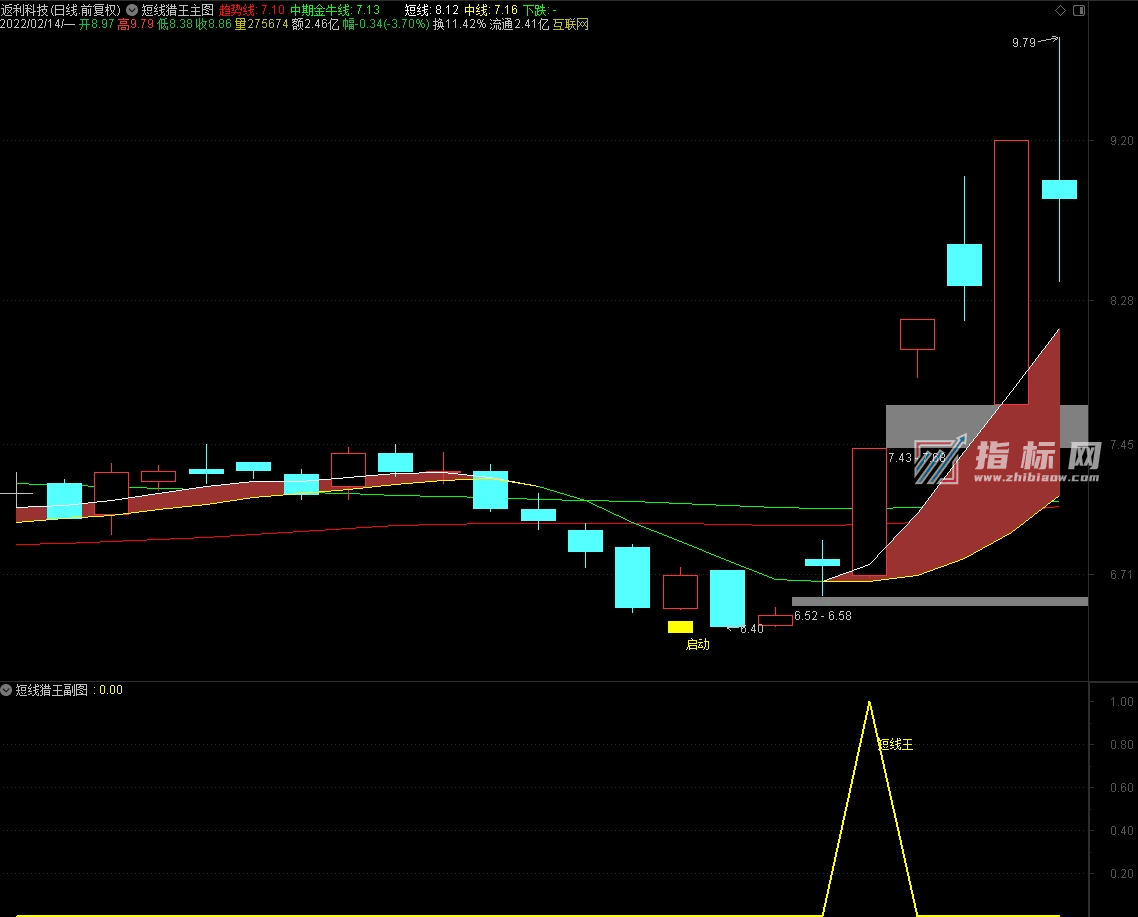The image size is (1138, 917).
Task: Select the stock title 返利科技(日线.前复权)
Action: (x=61, y=10)
